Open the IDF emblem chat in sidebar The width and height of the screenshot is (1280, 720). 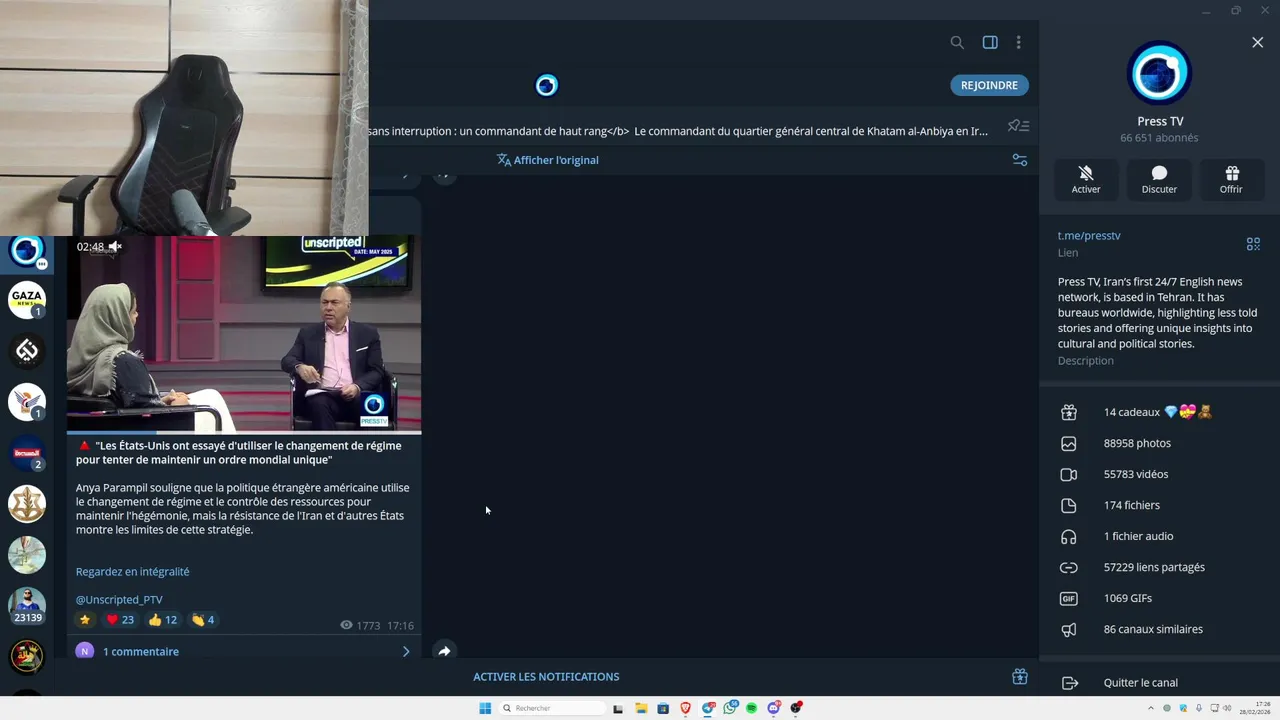[27, 504]
